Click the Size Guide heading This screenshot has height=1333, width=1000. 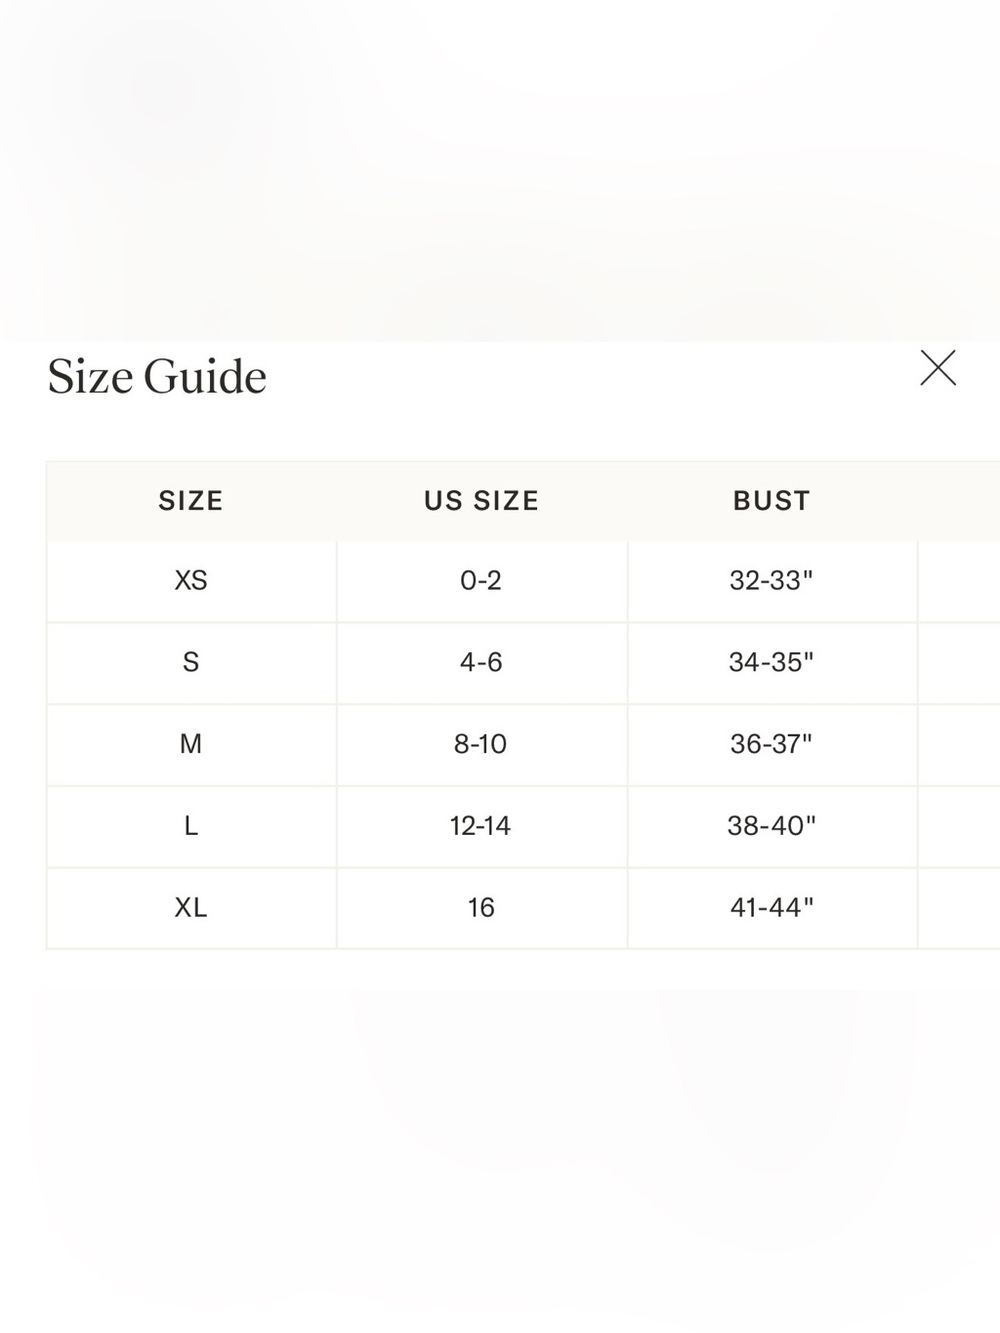[x=157, y=377]
